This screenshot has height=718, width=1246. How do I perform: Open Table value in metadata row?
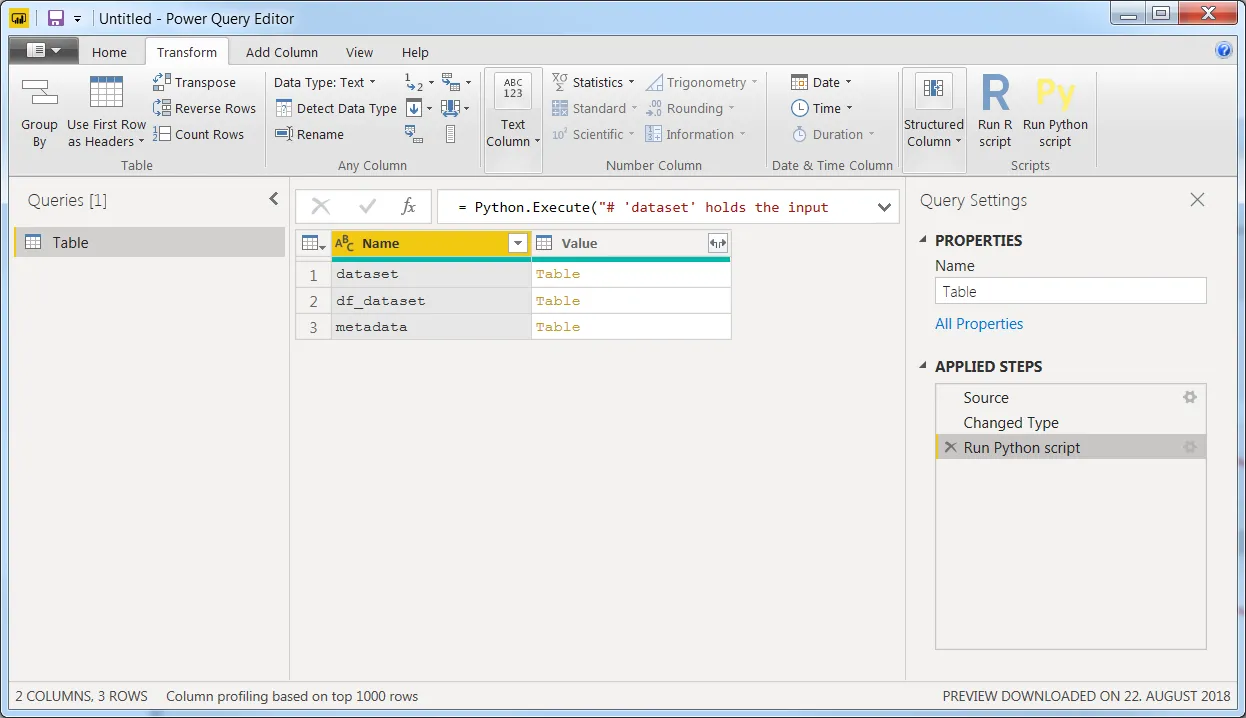click(x=558, y=326)
